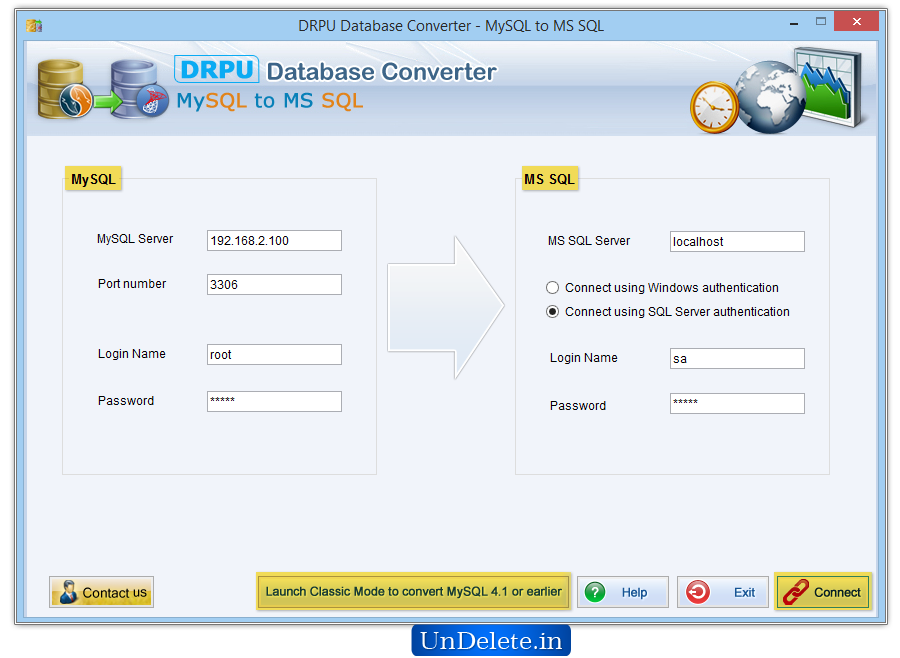
Task: Maximize the DRPU Database Converter window
Action: 821,22
